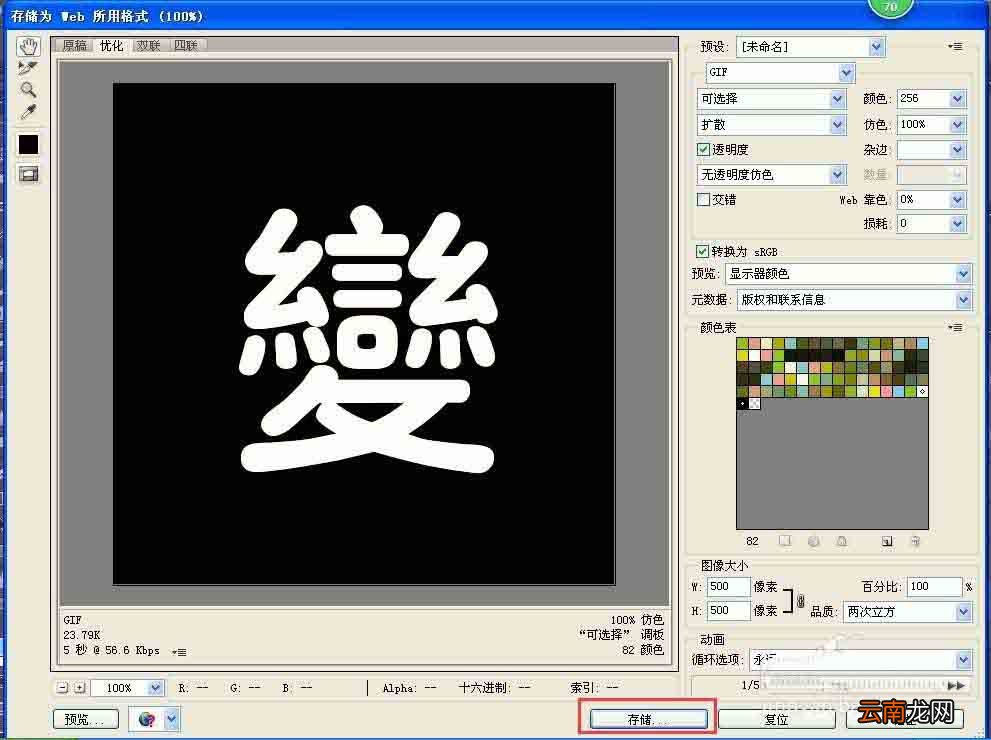
Task: Open the 品质 两次立方 dropdown
Action: tap(907, 612)
